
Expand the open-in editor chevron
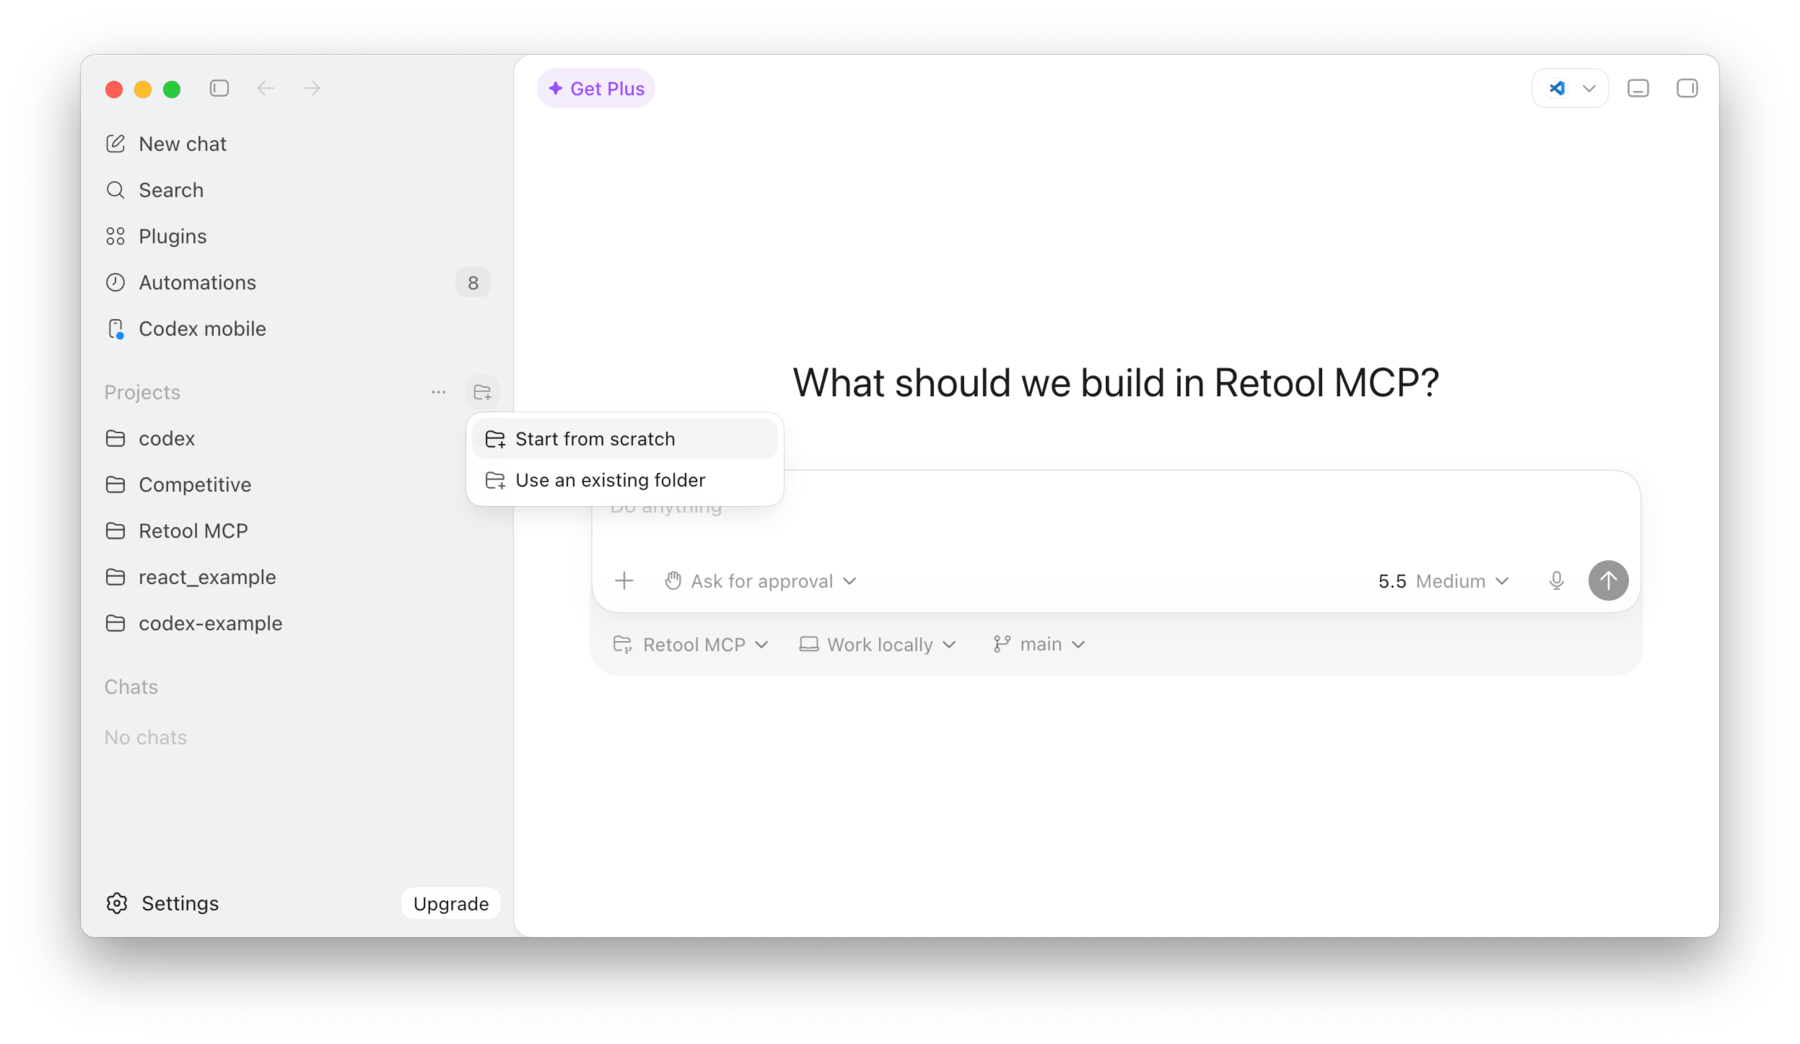tap(1589, 88)
